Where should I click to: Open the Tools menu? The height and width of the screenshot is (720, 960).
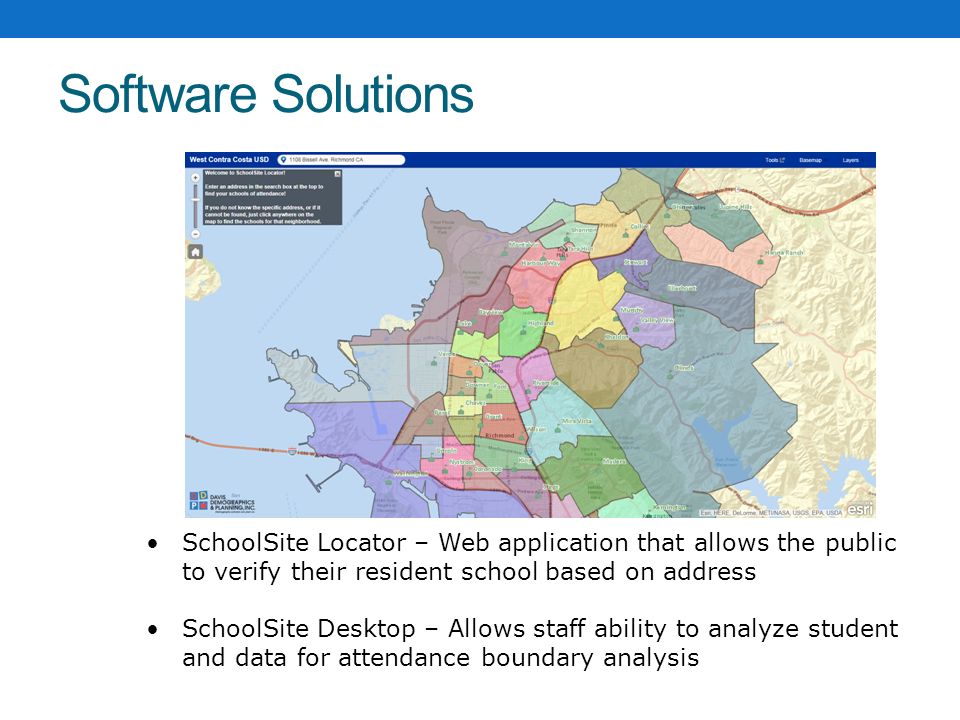click(x=774, y=160)
